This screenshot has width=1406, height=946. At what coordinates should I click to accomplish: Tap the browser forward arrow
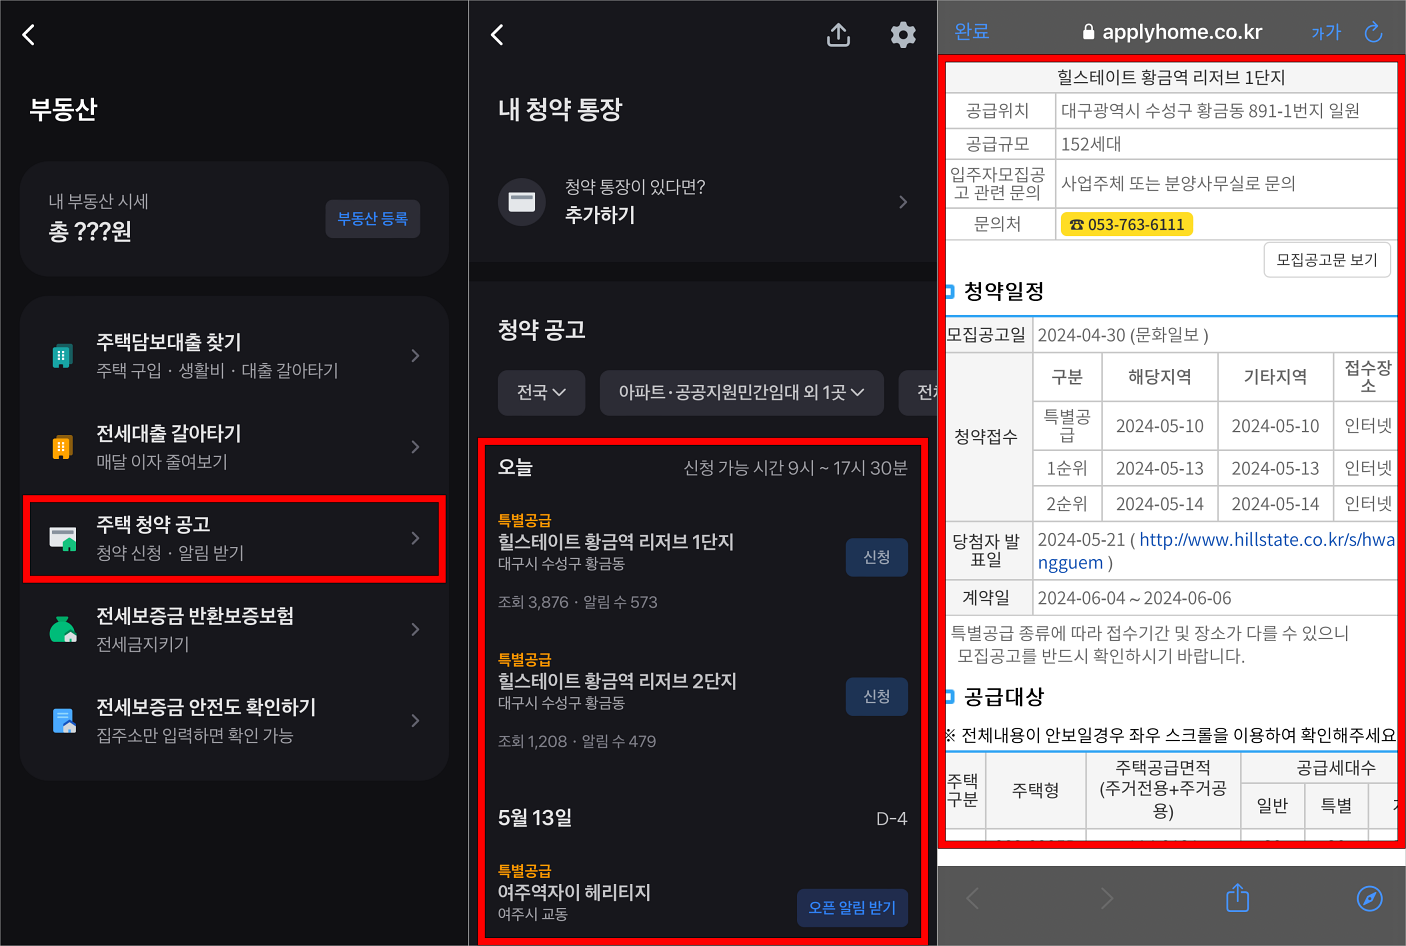[1106, 898]
